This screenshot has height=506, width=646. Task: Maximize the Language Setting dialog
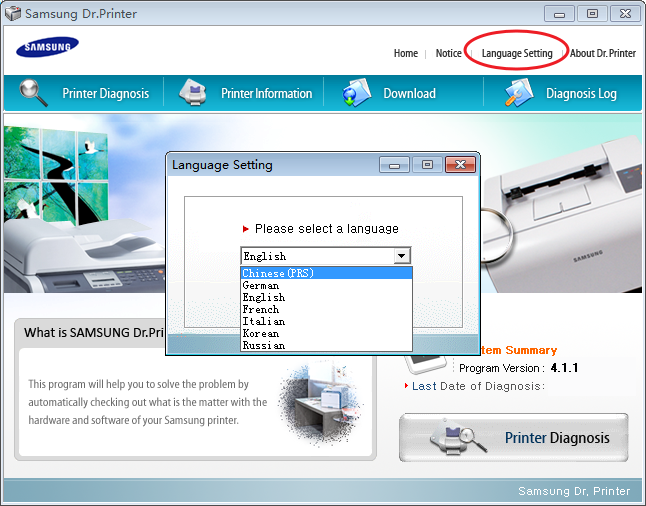[427, 165]
